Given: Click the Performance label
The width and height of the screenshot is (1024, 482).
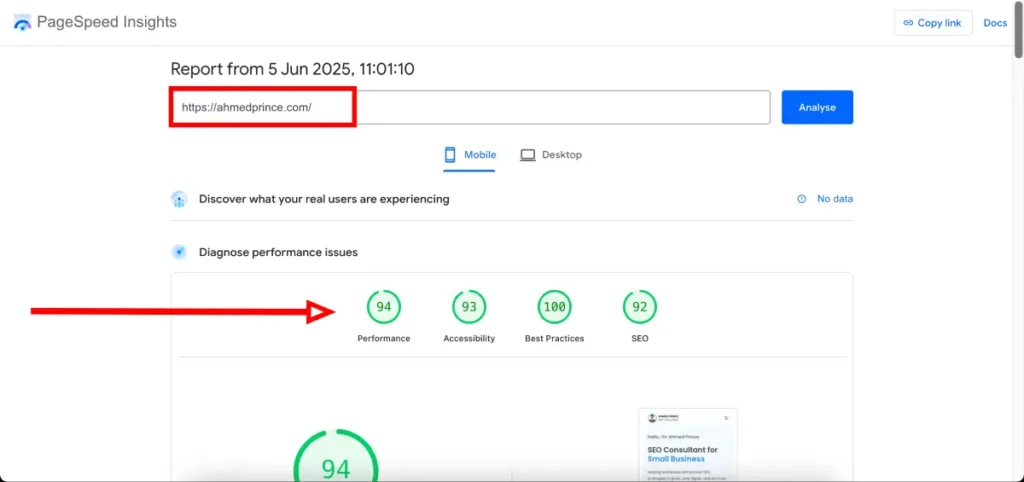Looking at the screenshot, I should pyautogui.click(x=384, y=338).
